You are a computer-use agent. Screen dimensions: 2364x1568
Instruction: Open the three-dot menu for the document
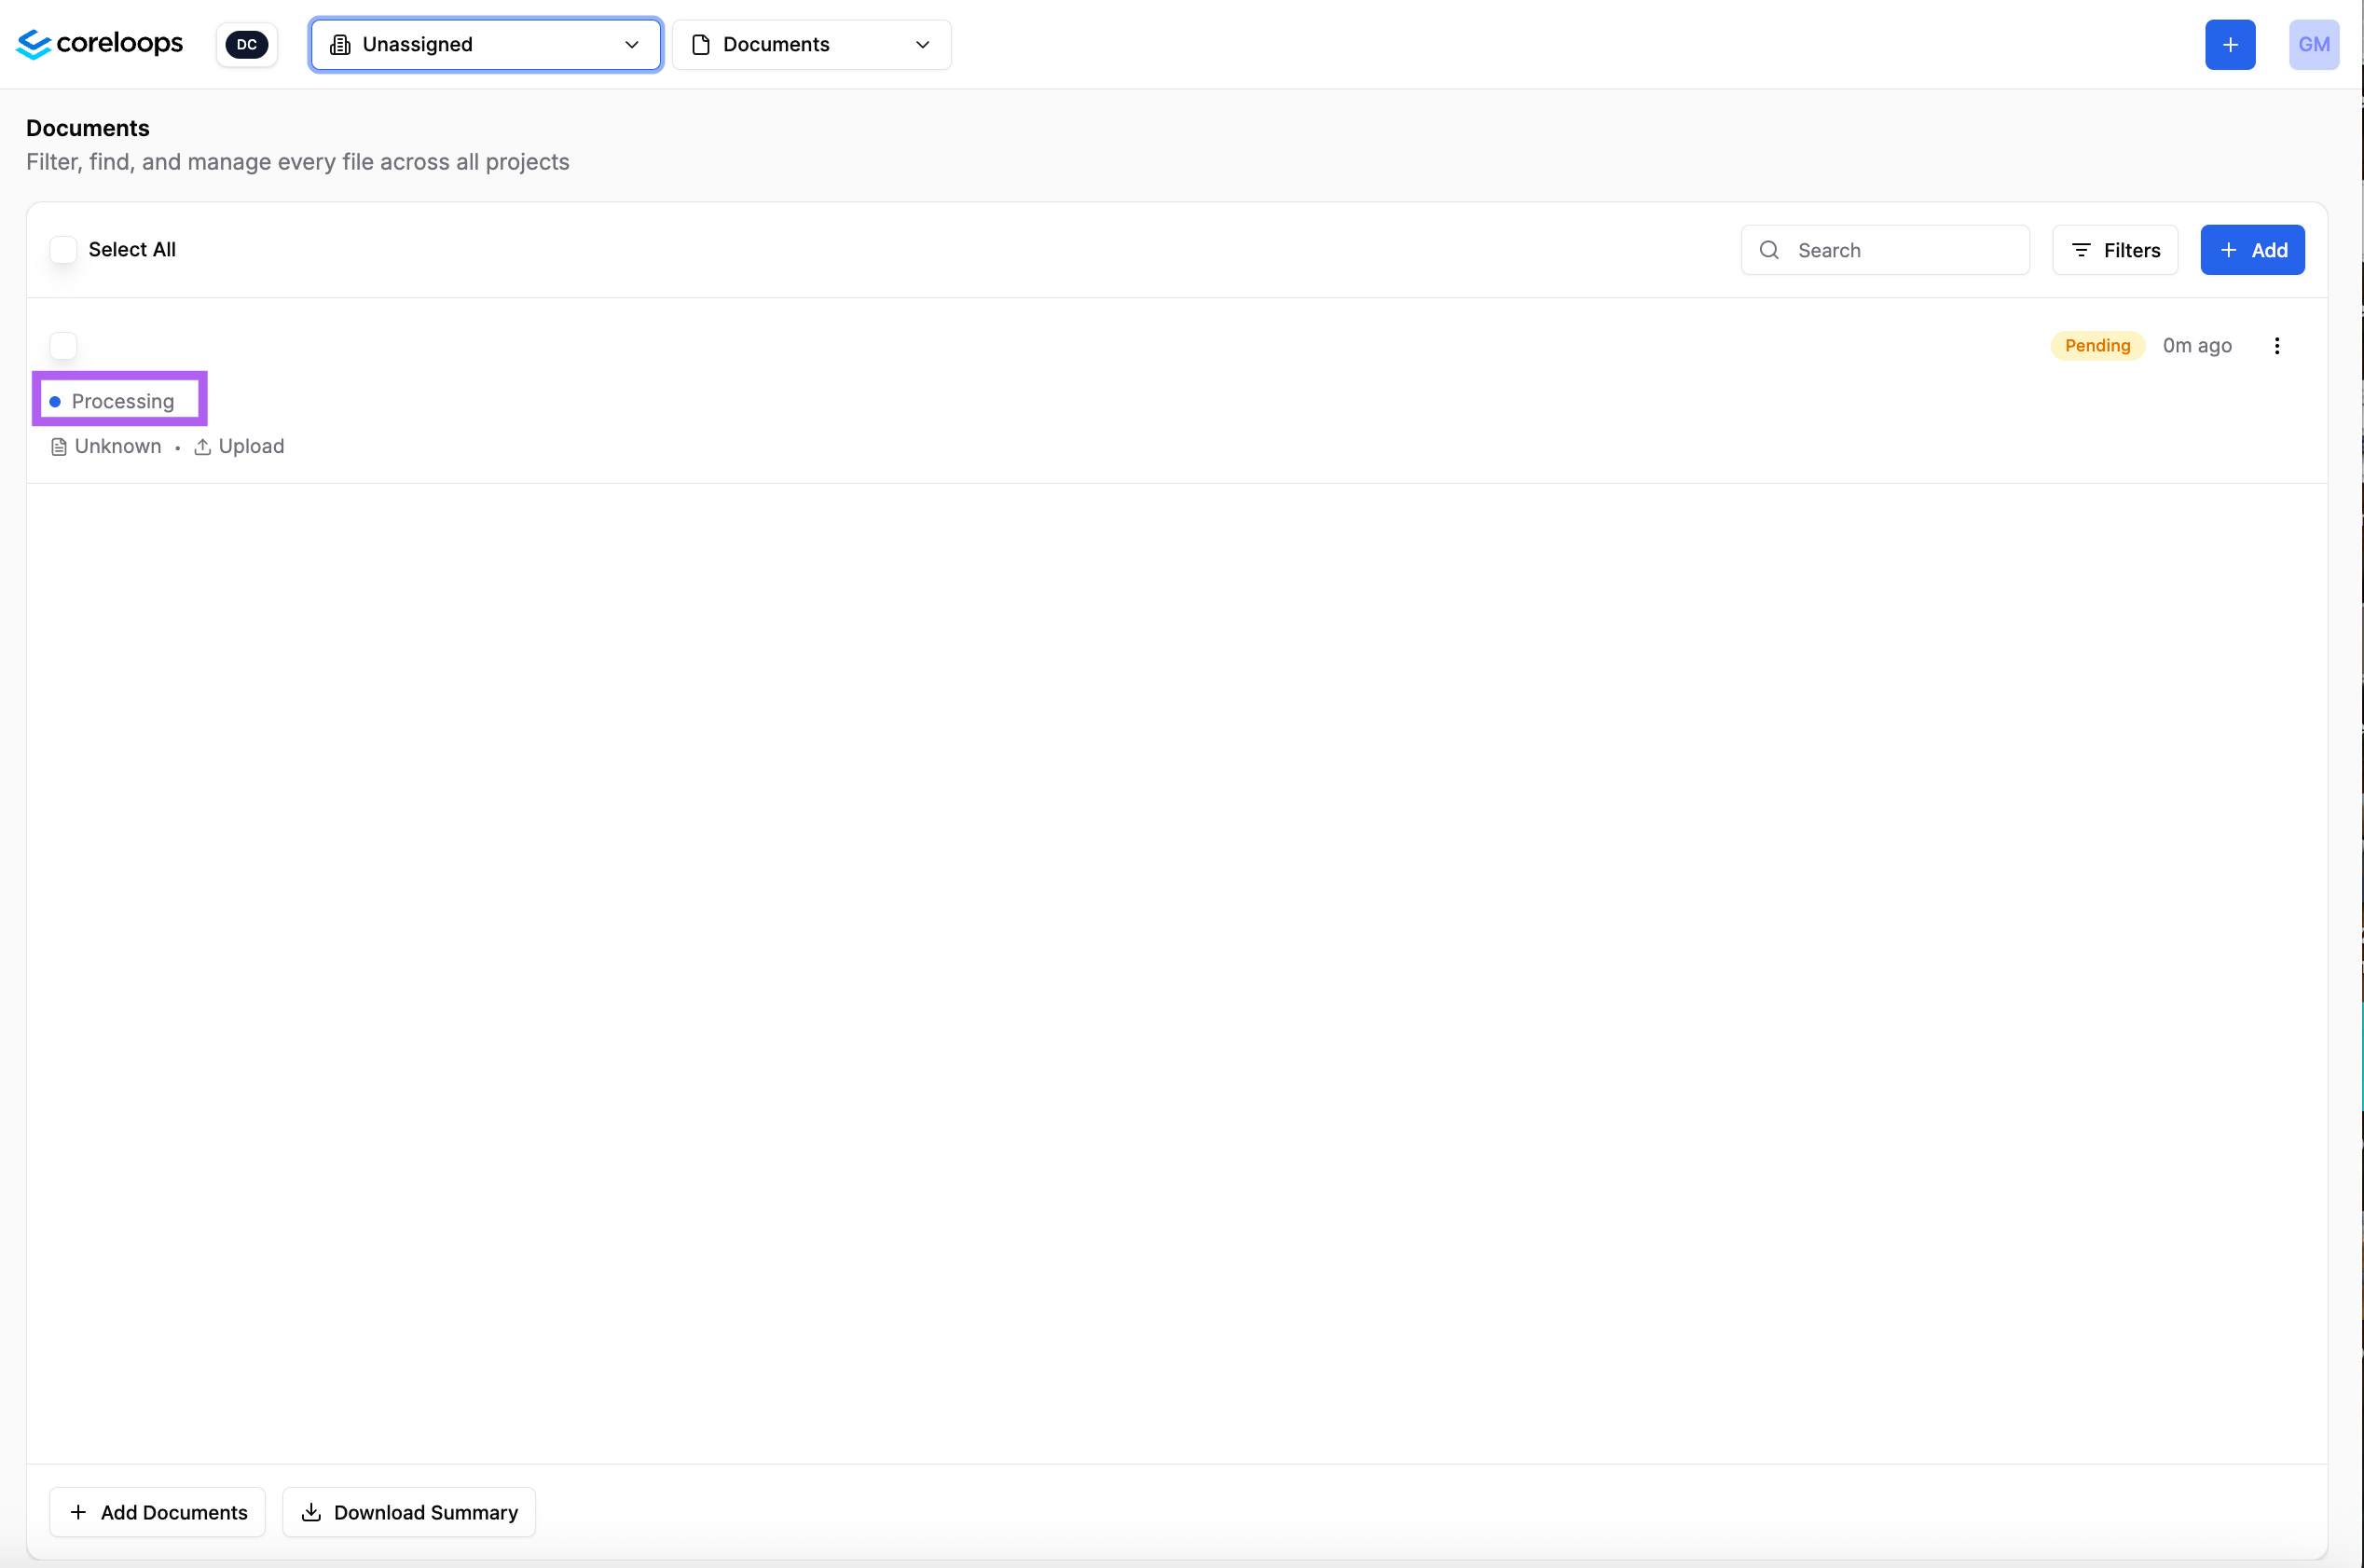click(2276, 346)
